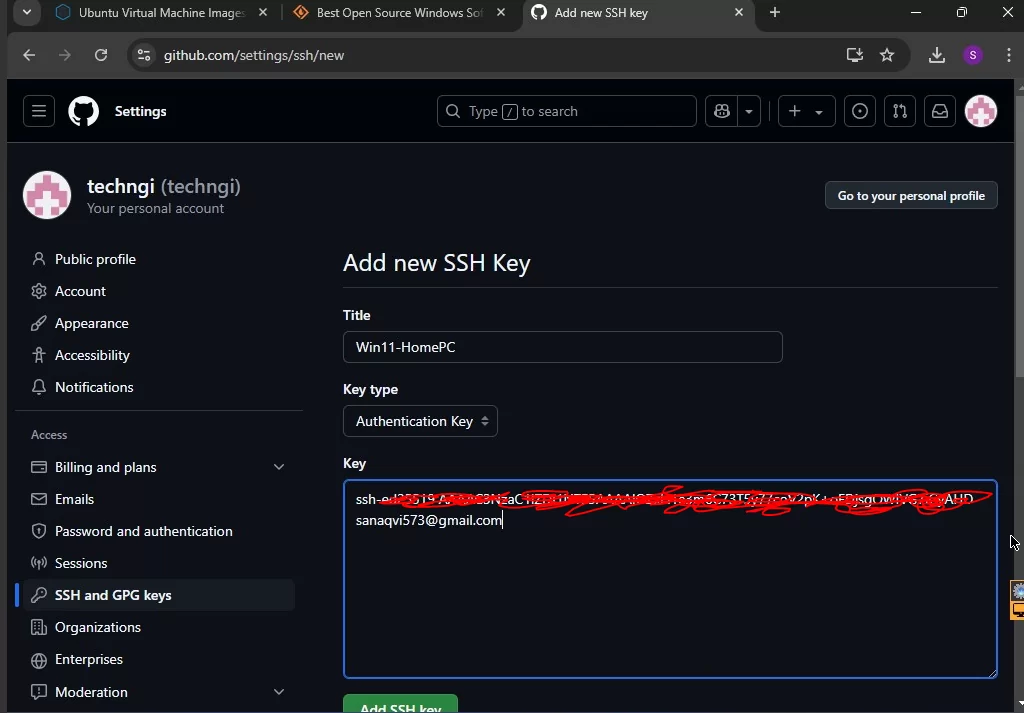View site information icon in address bar
This screenshot has width=1024, height=713.
click(x=144, y=55)
